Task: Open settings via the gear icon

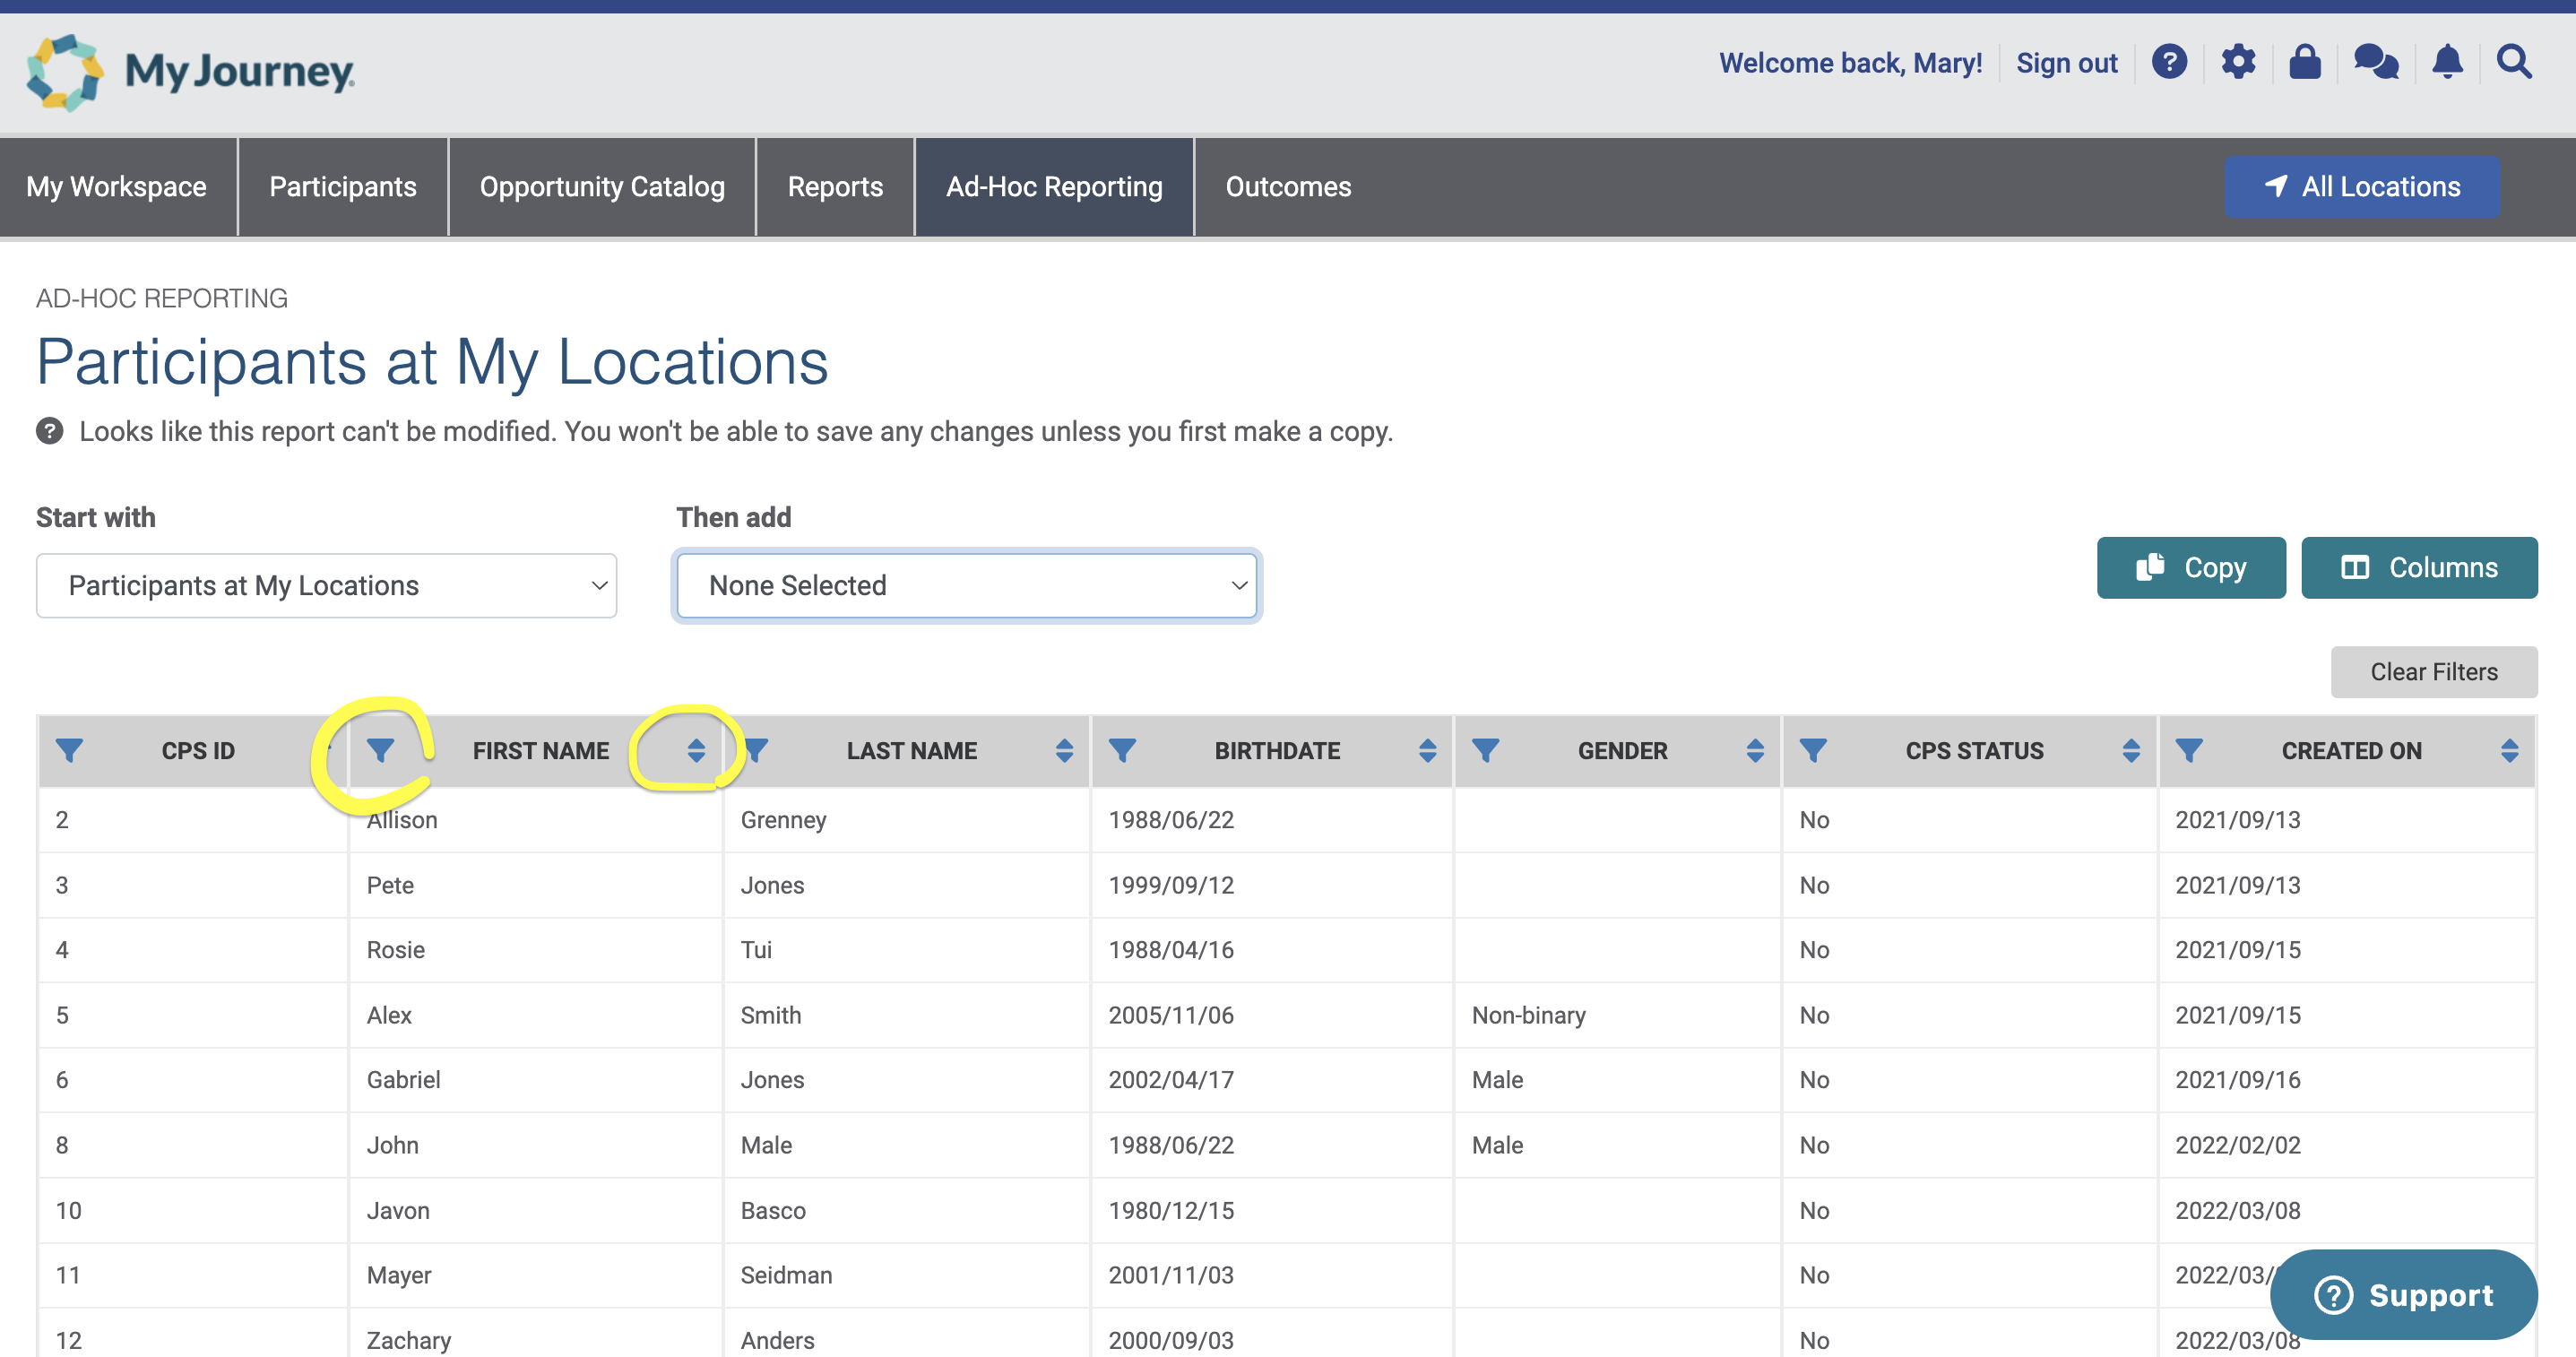Action: click(x=2237, y=63)
